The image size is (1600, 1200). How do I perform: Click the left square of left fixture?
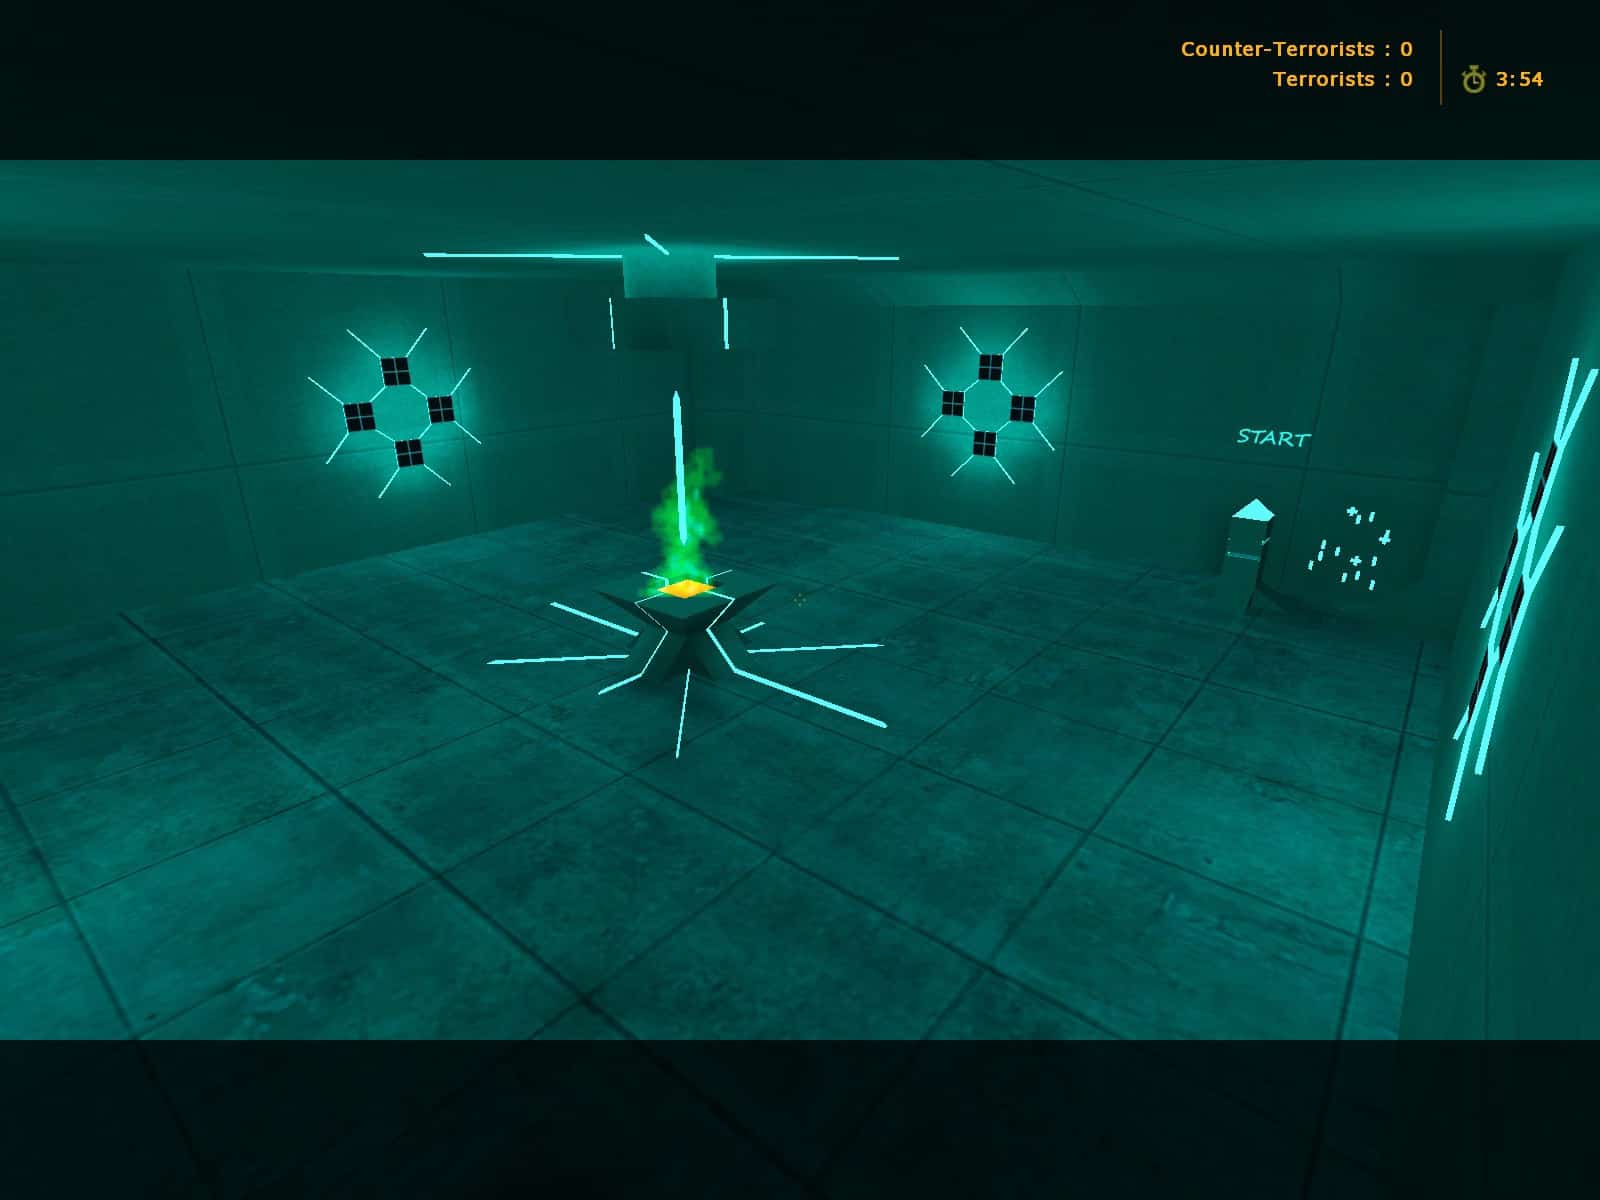coord(358,416)
